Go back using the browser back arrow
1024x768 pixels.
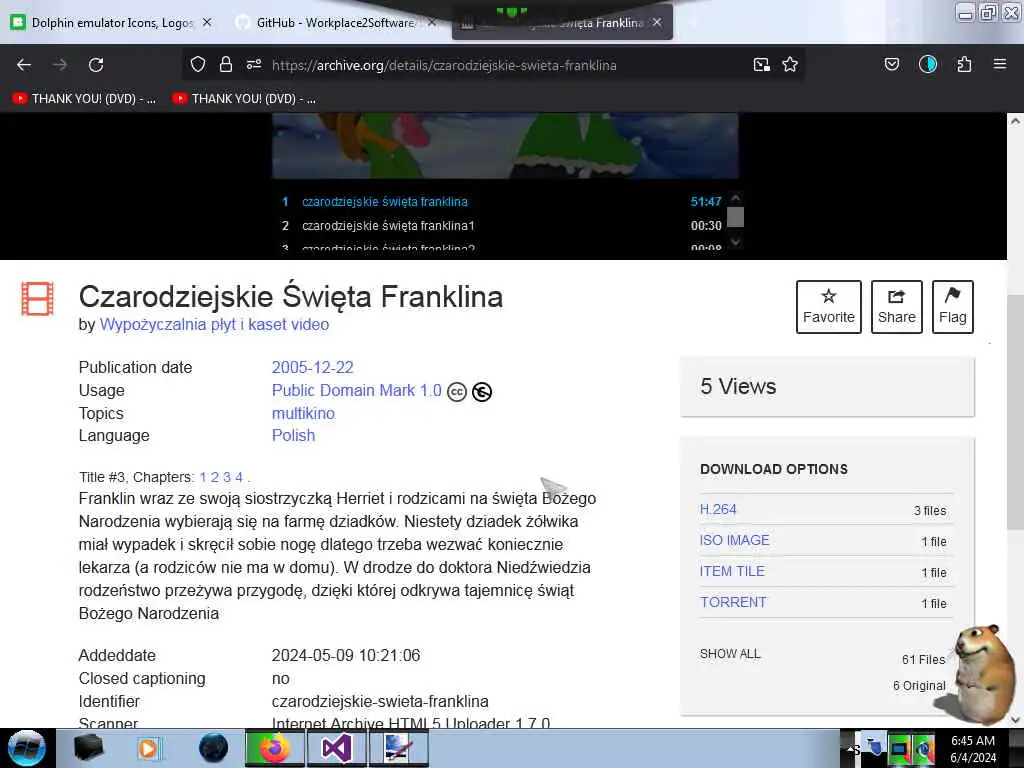point(24,65)
